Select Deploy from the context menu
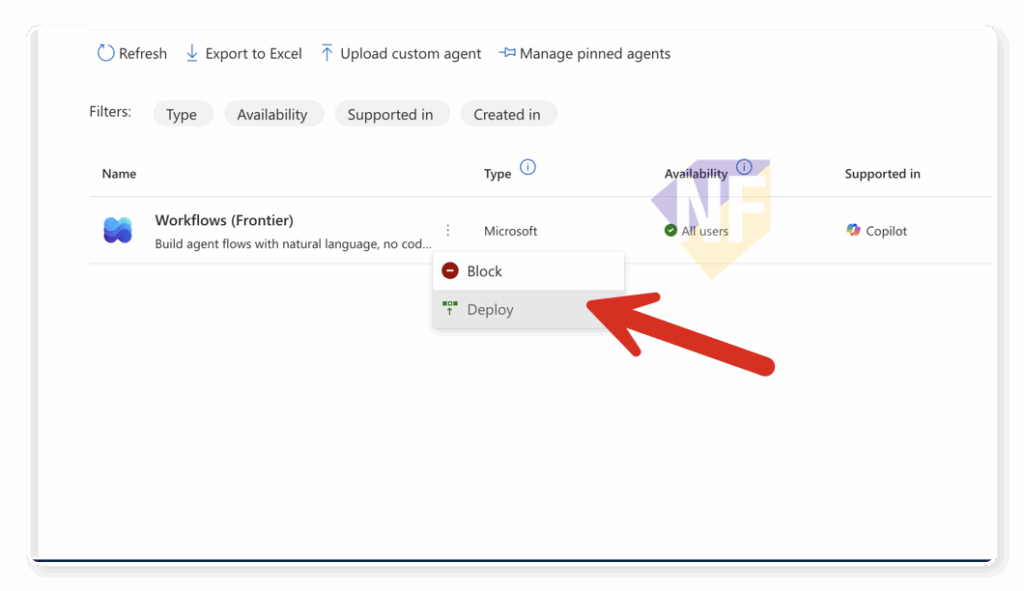The image size is (1024, 591). click(490, 310)
